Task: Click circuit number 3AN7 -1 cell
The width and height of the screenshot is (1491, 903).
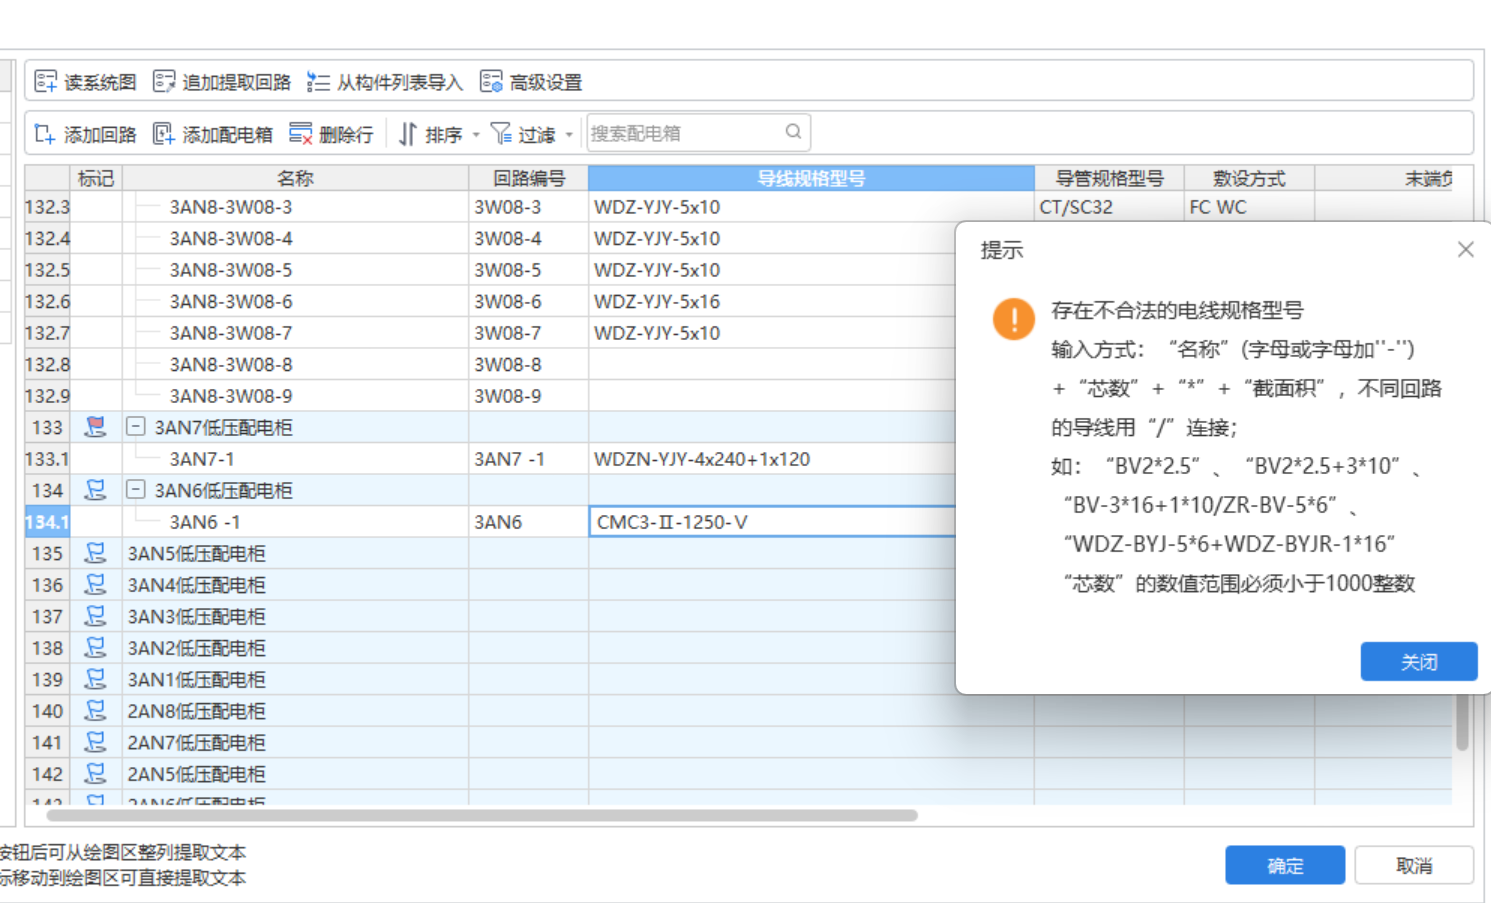Action: click(x=528, y=459)
